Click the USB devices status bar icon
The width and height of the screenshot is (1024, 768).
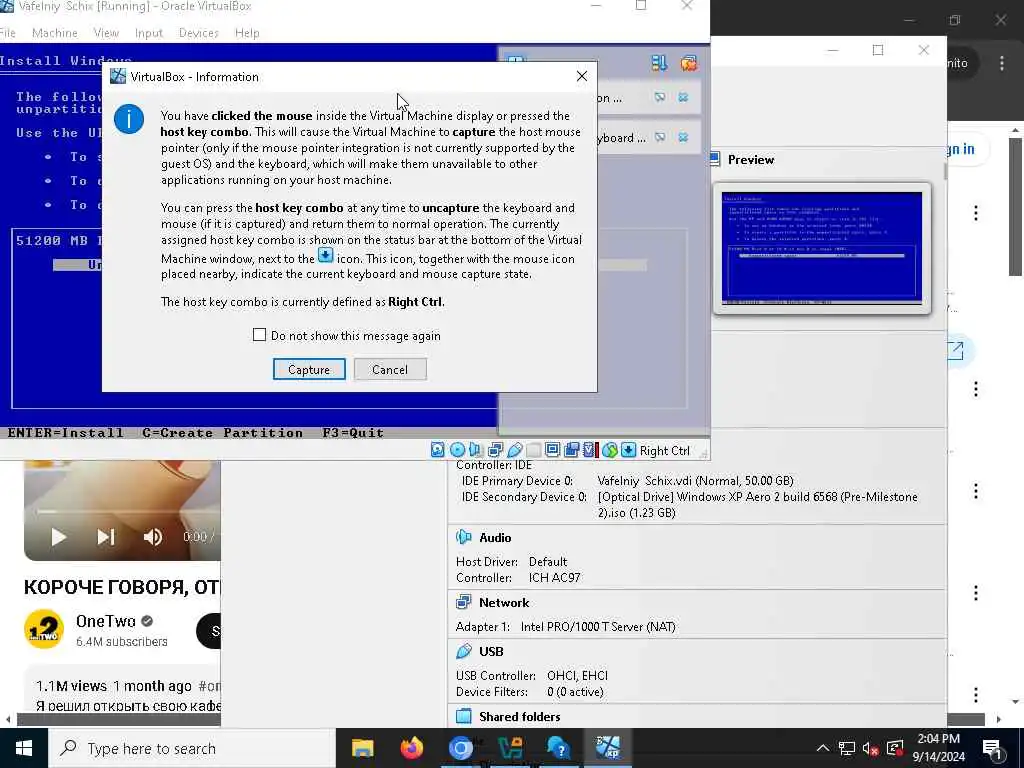pyautogui.click(x=515, y=450)
